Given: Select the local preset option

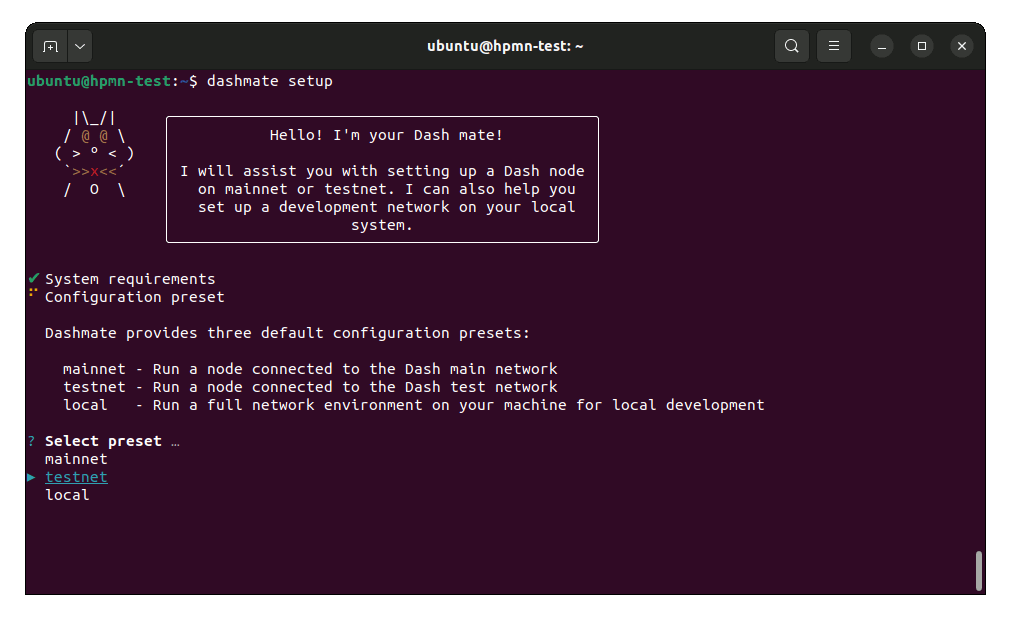Looking at the screenshot, I should coord(67,495).
